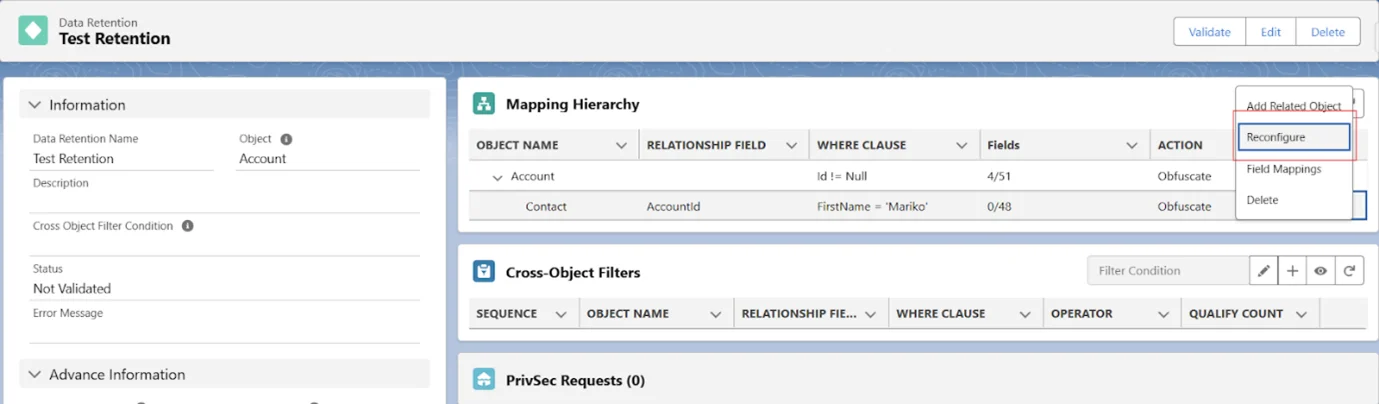Select Reconfigure from the row action menu
Image resolution: width=1379 pixels, height=404 pixels.
[x=1293, y=137]
